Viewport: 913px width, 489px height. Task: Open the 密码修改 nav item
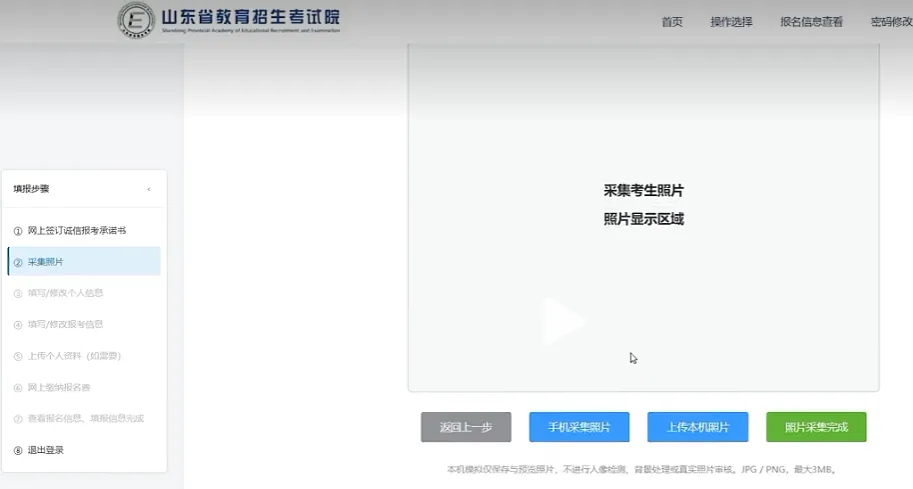[x=891, y=22]
